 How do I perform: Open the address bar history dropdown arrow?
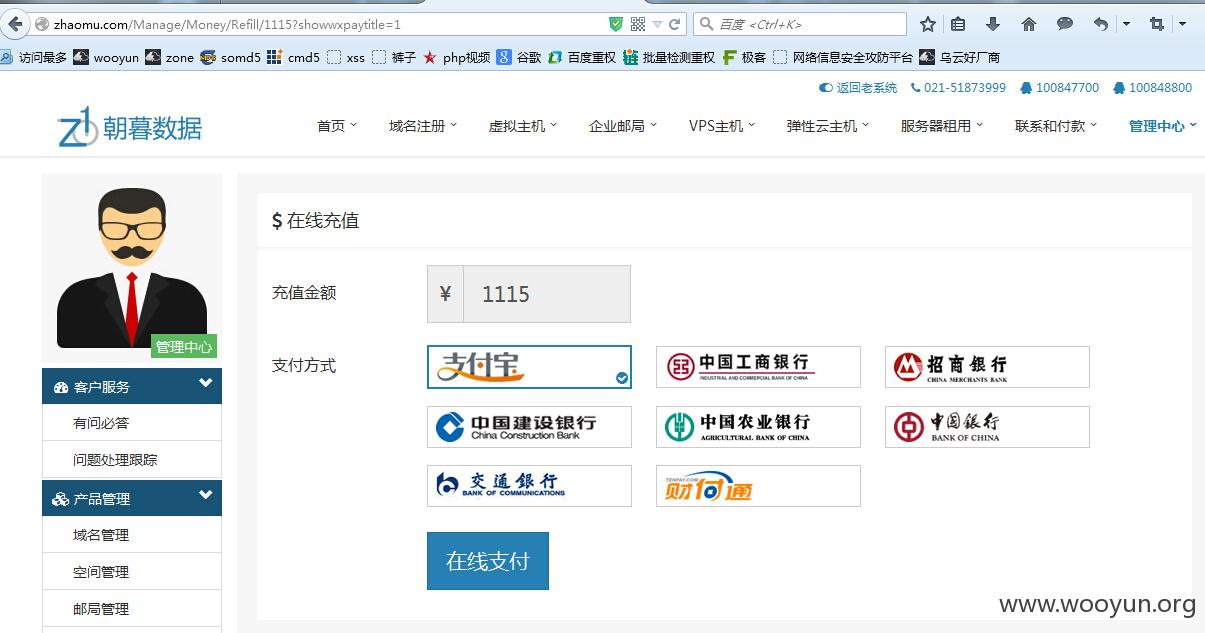pyautogui.click(x=657, y=24)
